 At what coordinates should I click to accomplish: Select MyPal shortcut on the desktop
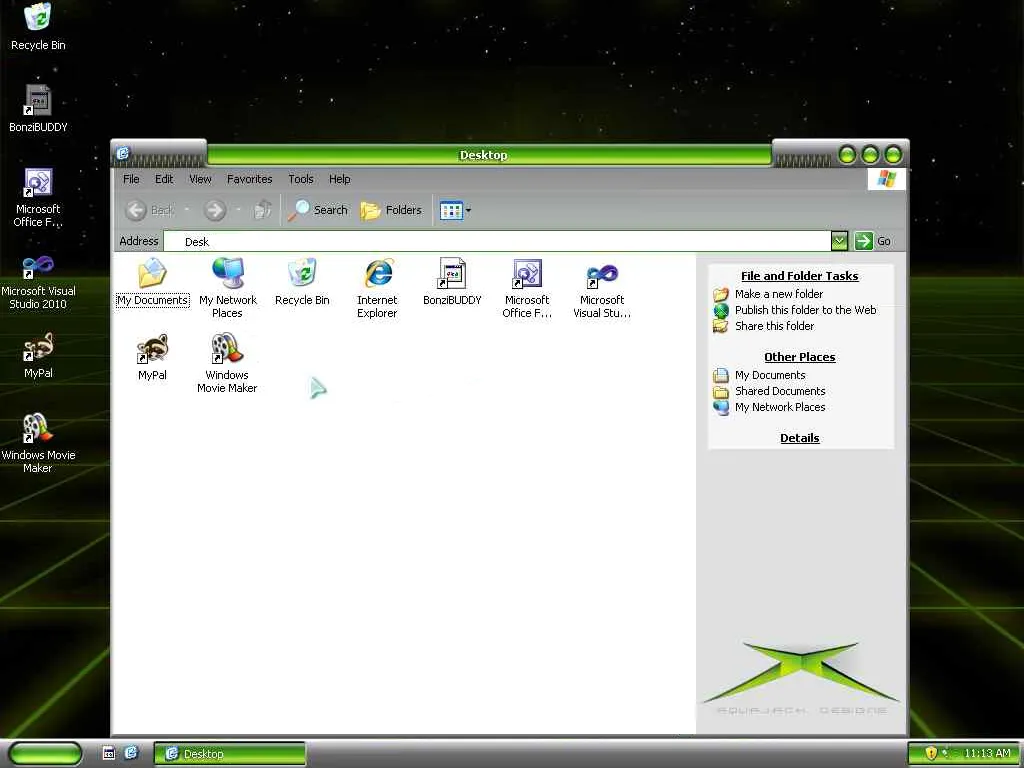click(x=38, y=356)
